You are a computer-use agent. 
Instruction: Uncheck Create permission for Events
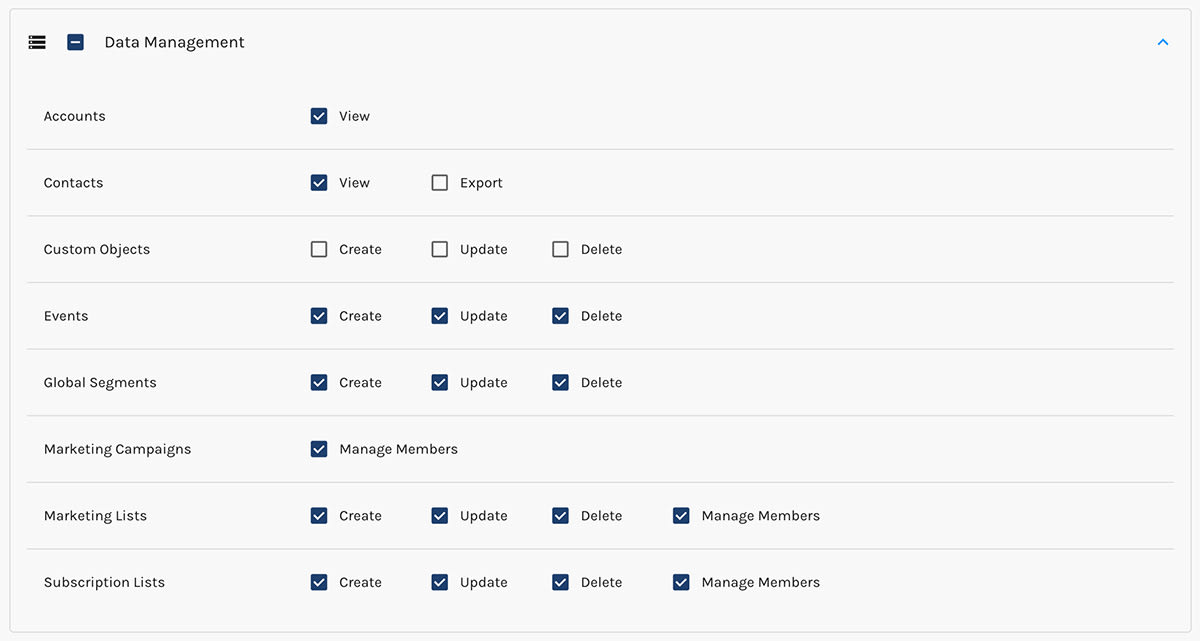click(319, 315)
